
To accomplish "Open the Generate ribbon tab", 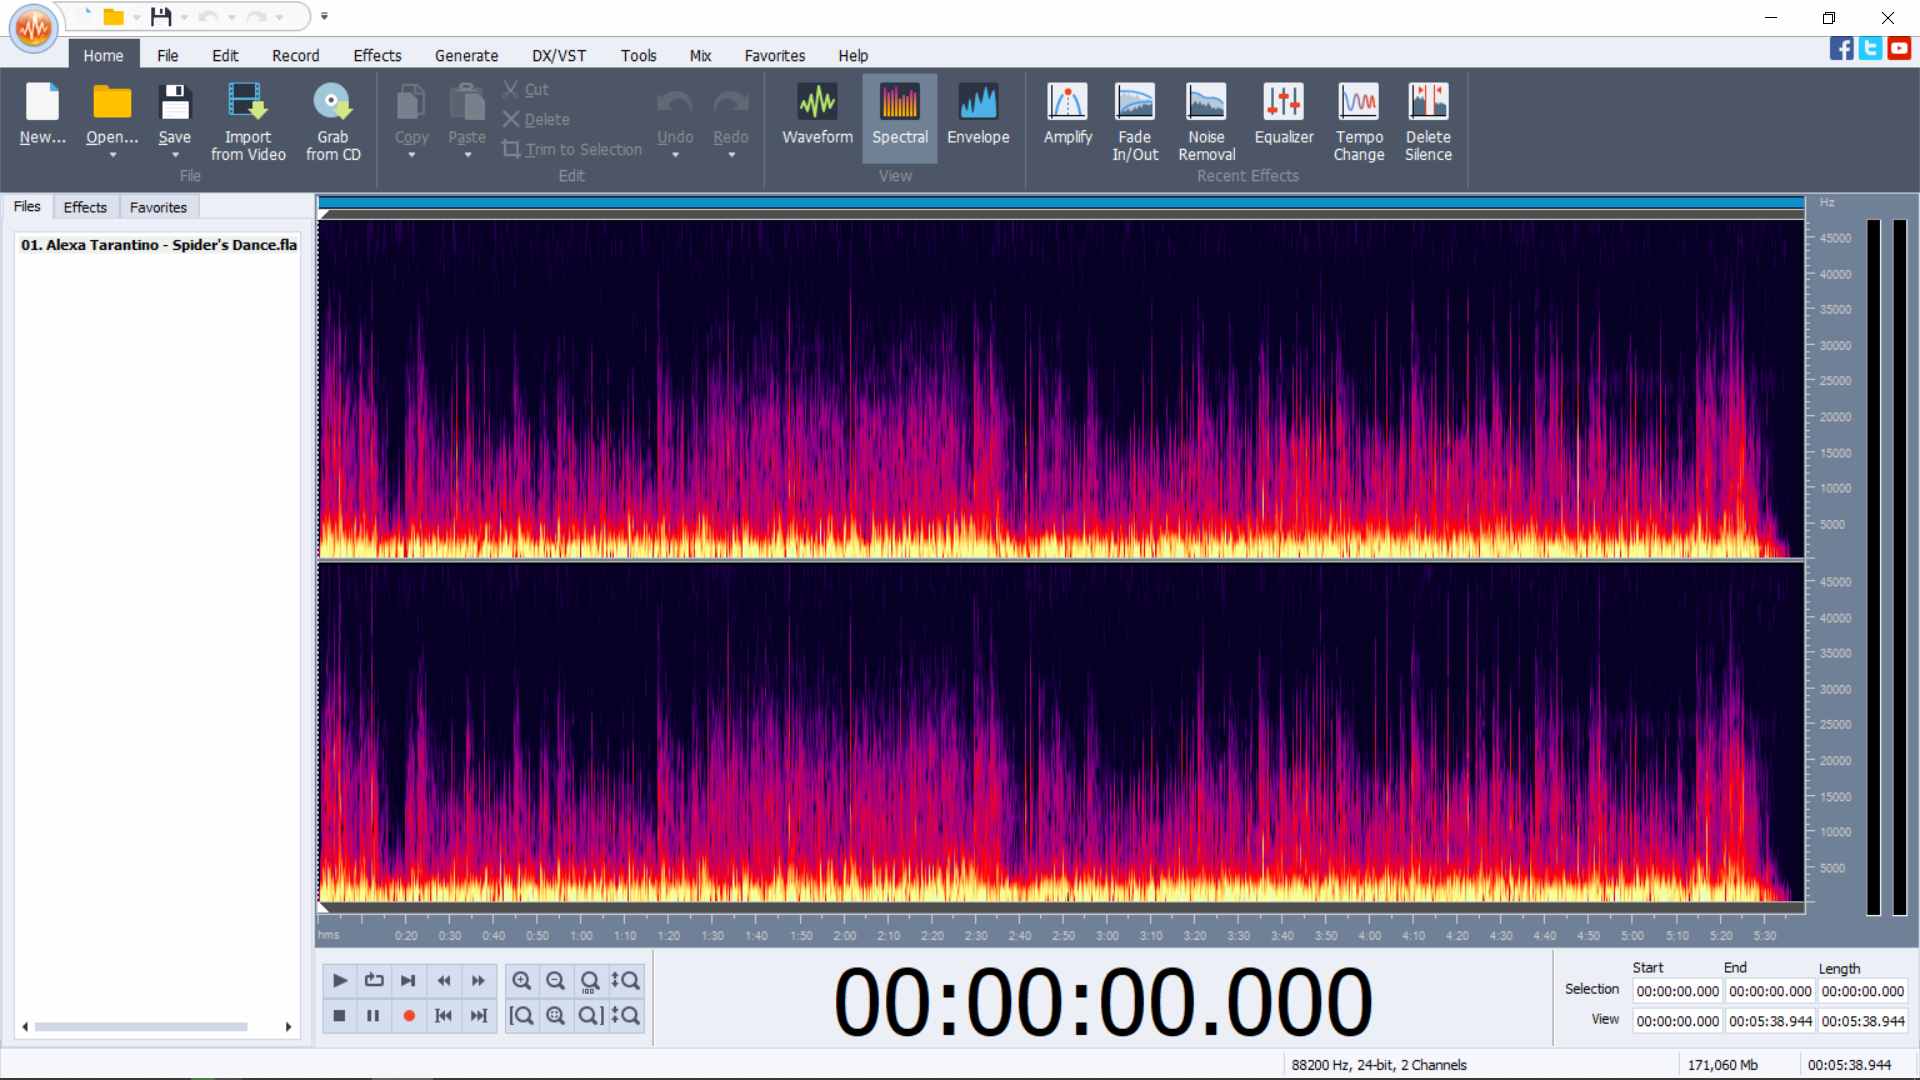I will pos(466,56).
